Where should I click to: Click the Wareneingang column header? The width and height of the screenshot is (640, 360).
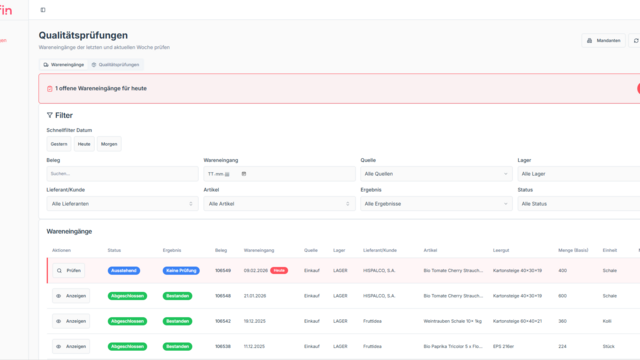[x=259, y=250]
